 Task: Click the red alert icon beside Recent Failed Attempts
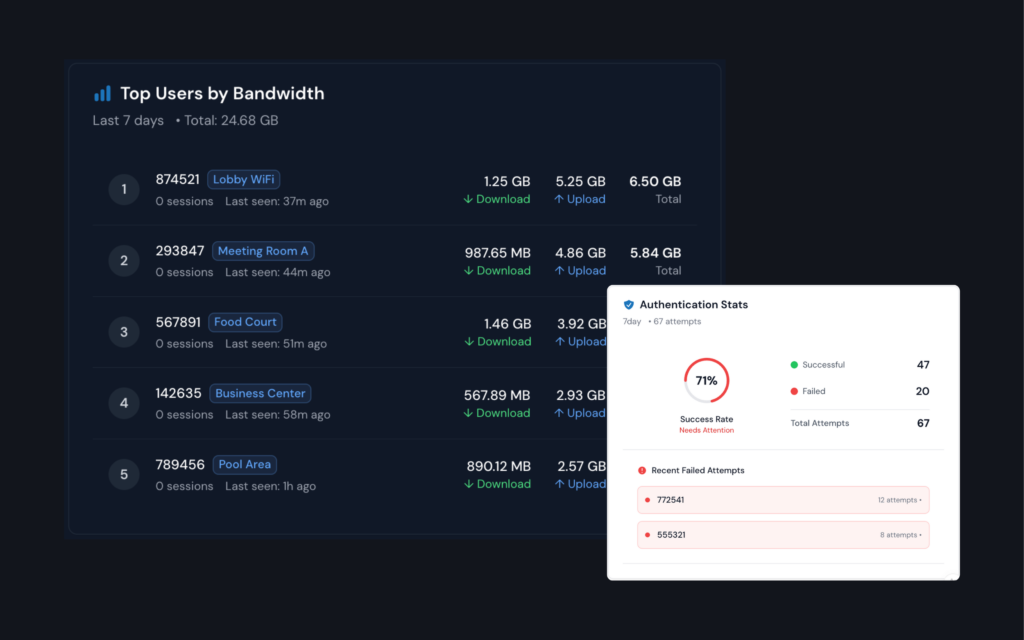641,470
